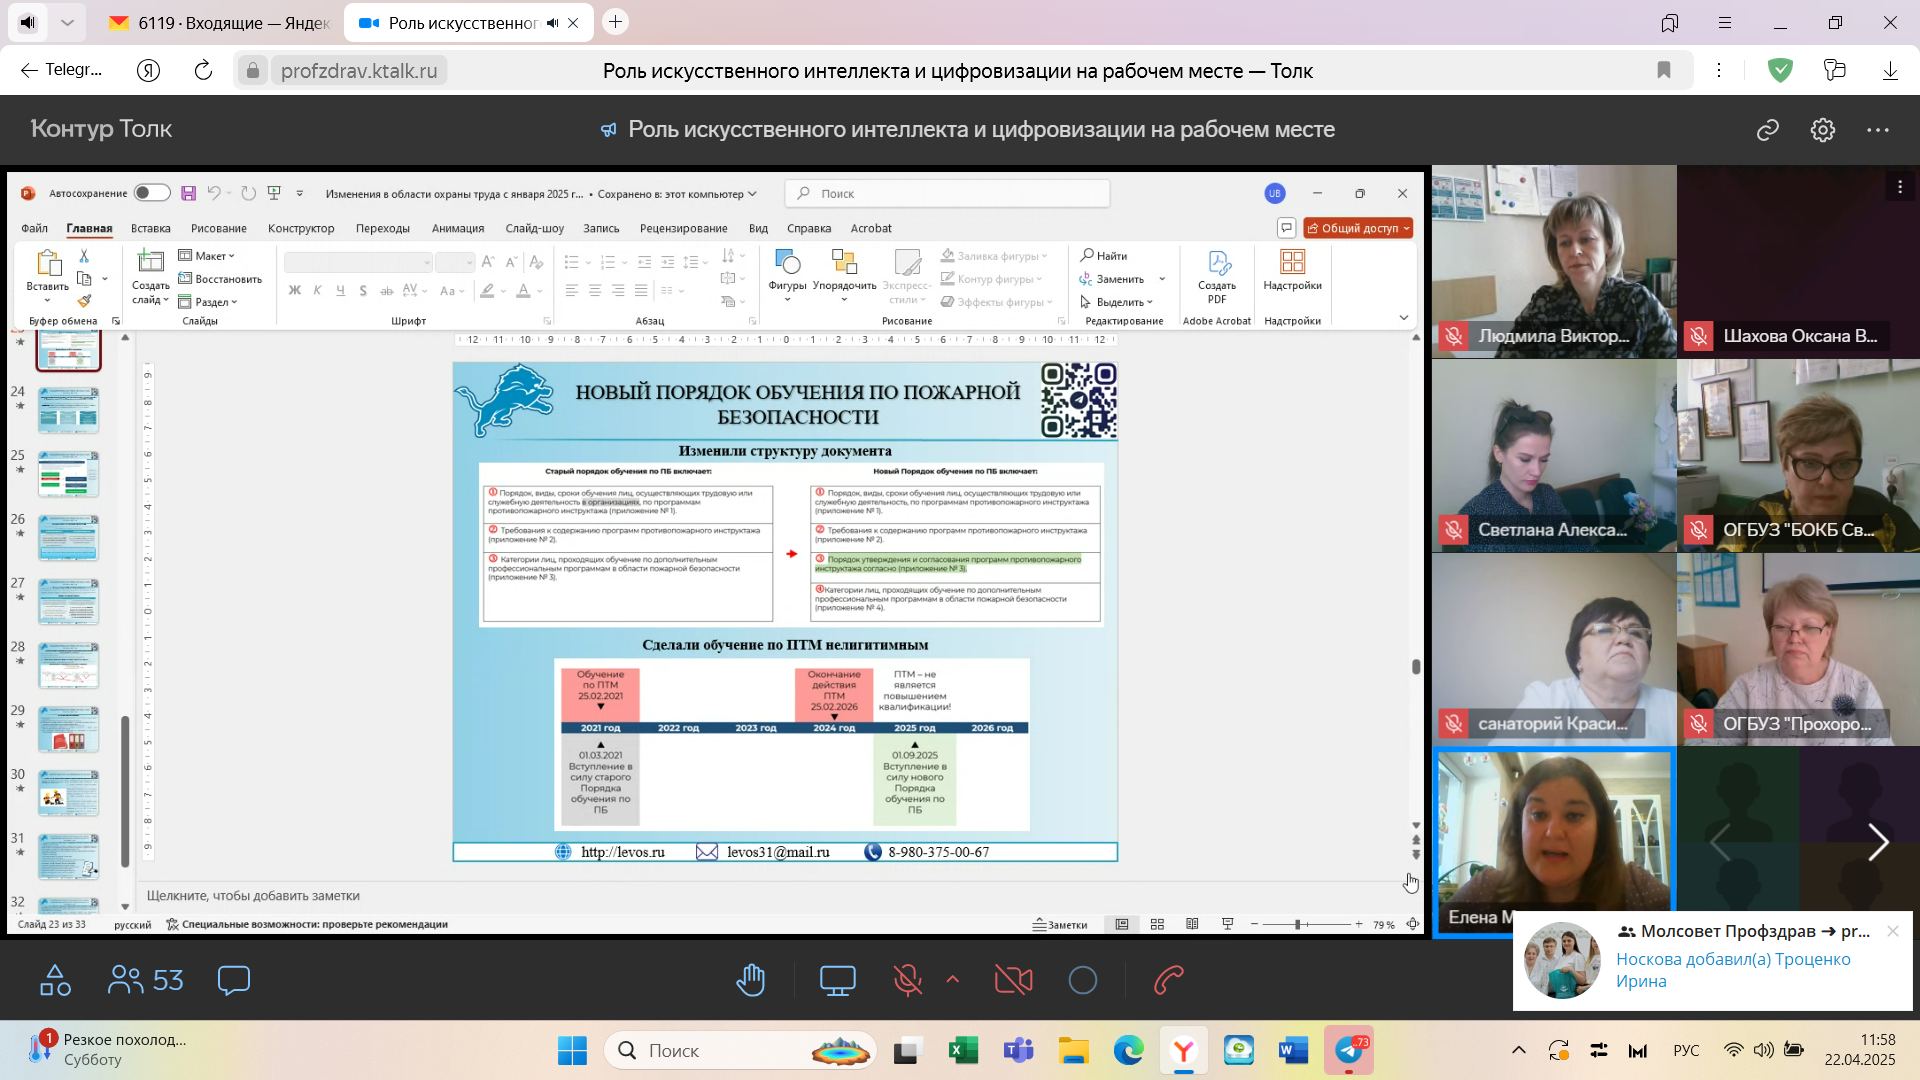
Task: Select slide 26 thumbnail in the slide panel
Action: (x=68, y=538)
